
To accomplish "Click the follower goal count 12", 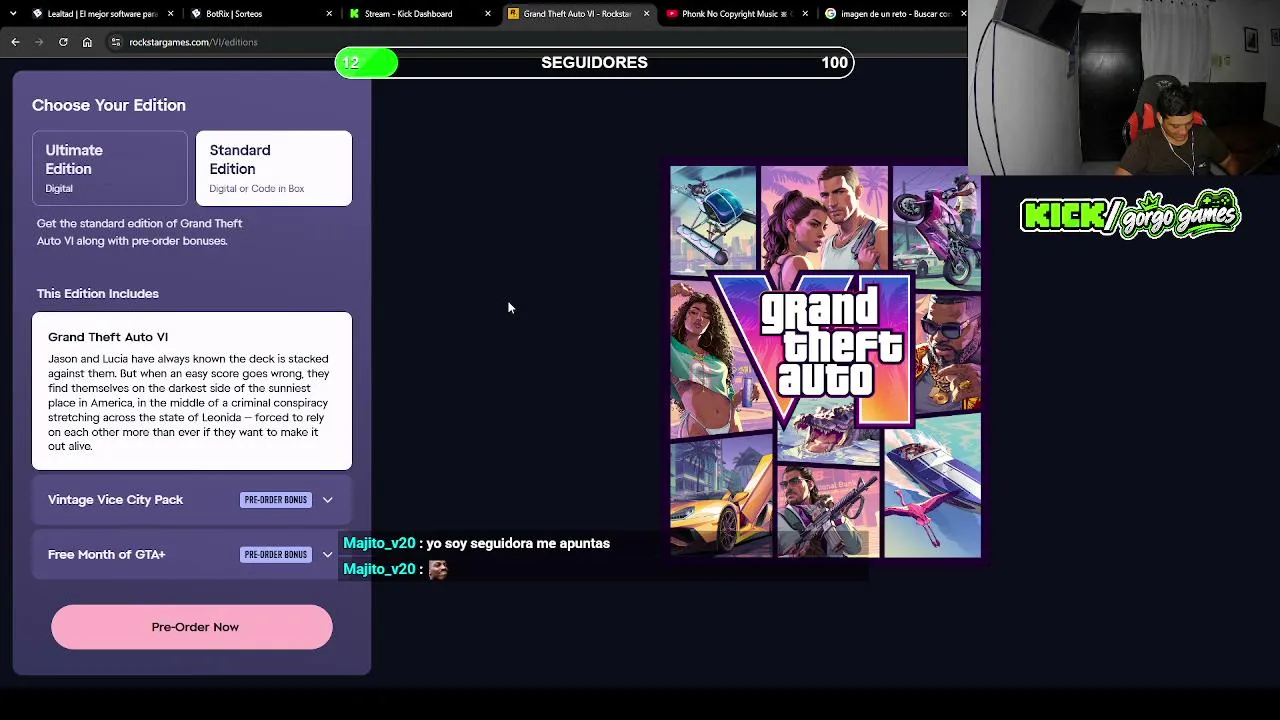I will (x=350, y=63).
